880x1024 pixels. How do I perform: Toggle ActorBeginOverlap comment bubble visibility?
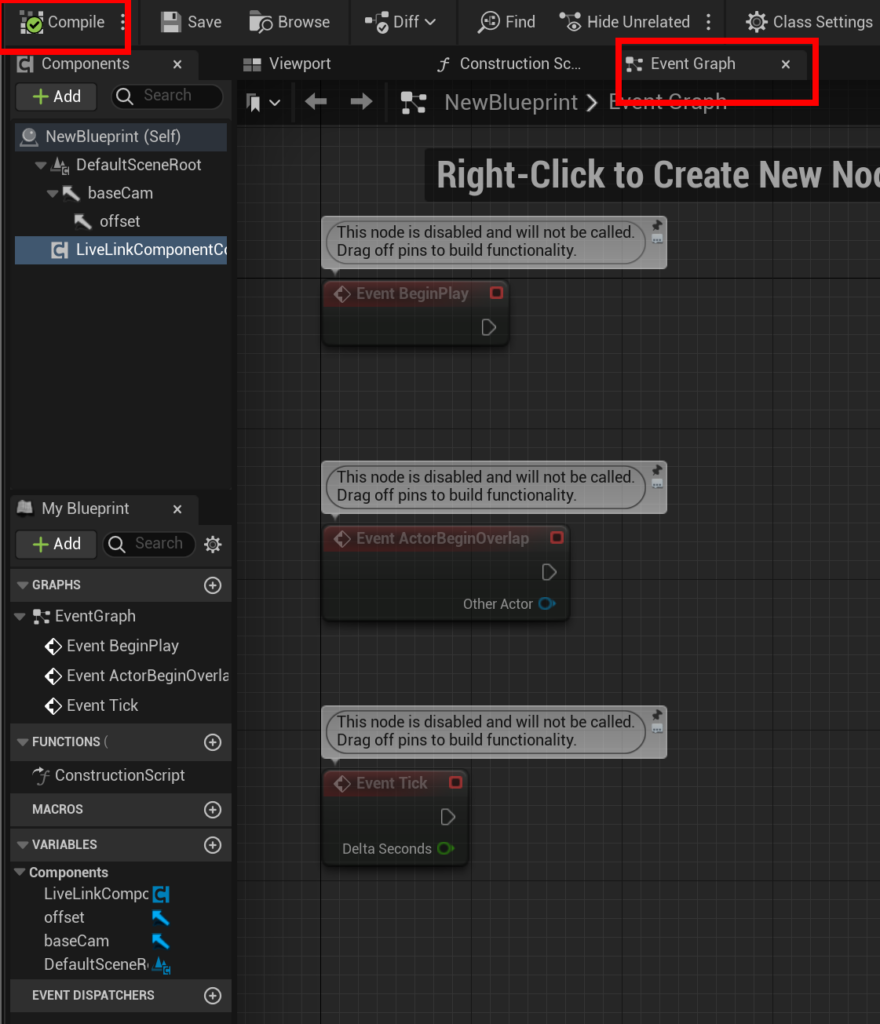(657, 485)
